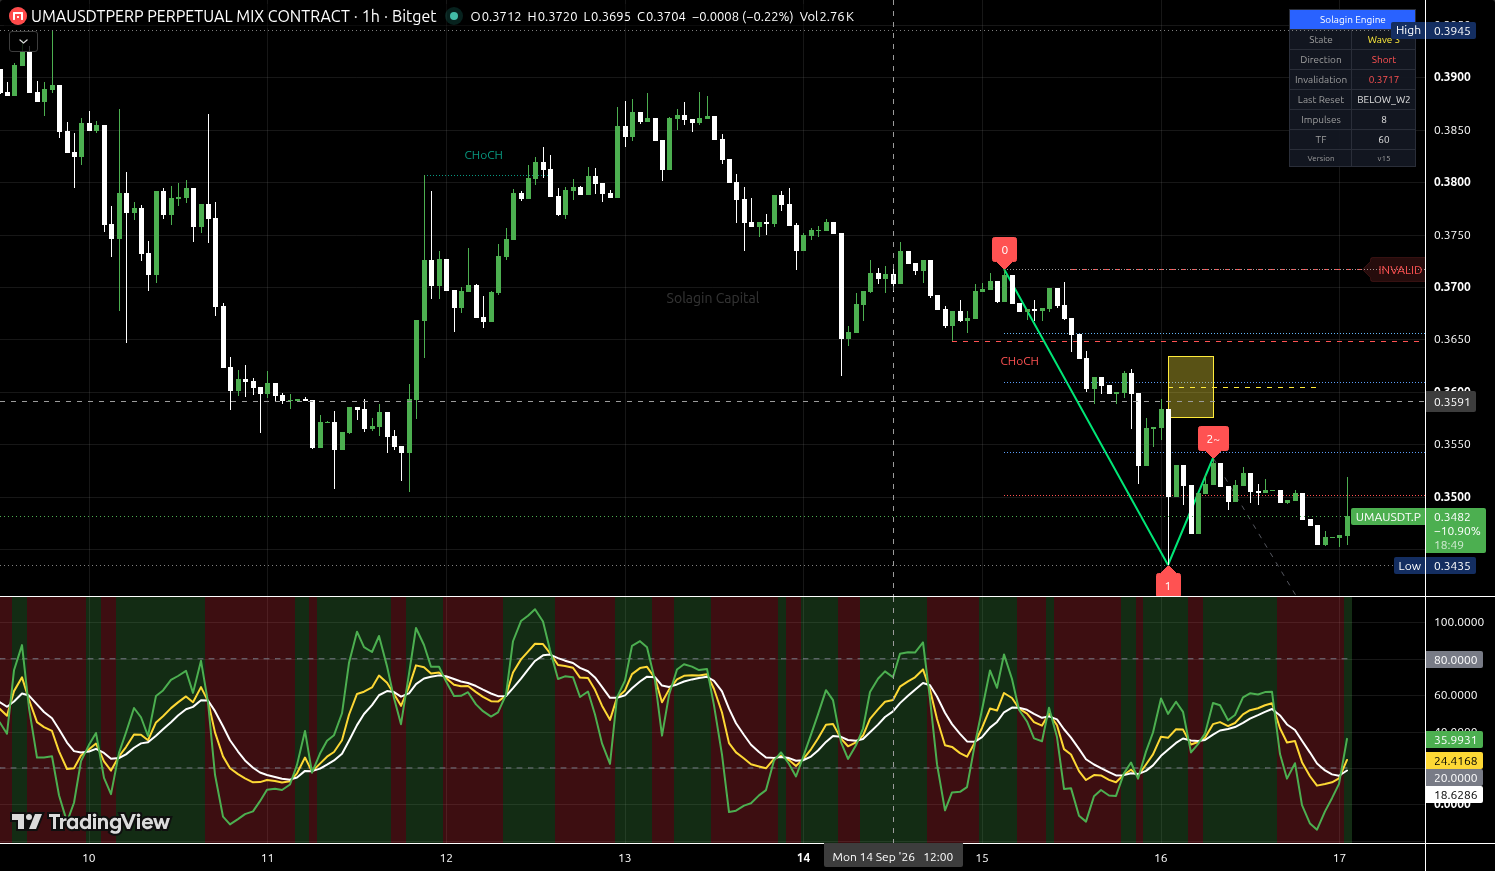
Task: Click the Vol 2.76K legend value
Action: coord(826,17)
